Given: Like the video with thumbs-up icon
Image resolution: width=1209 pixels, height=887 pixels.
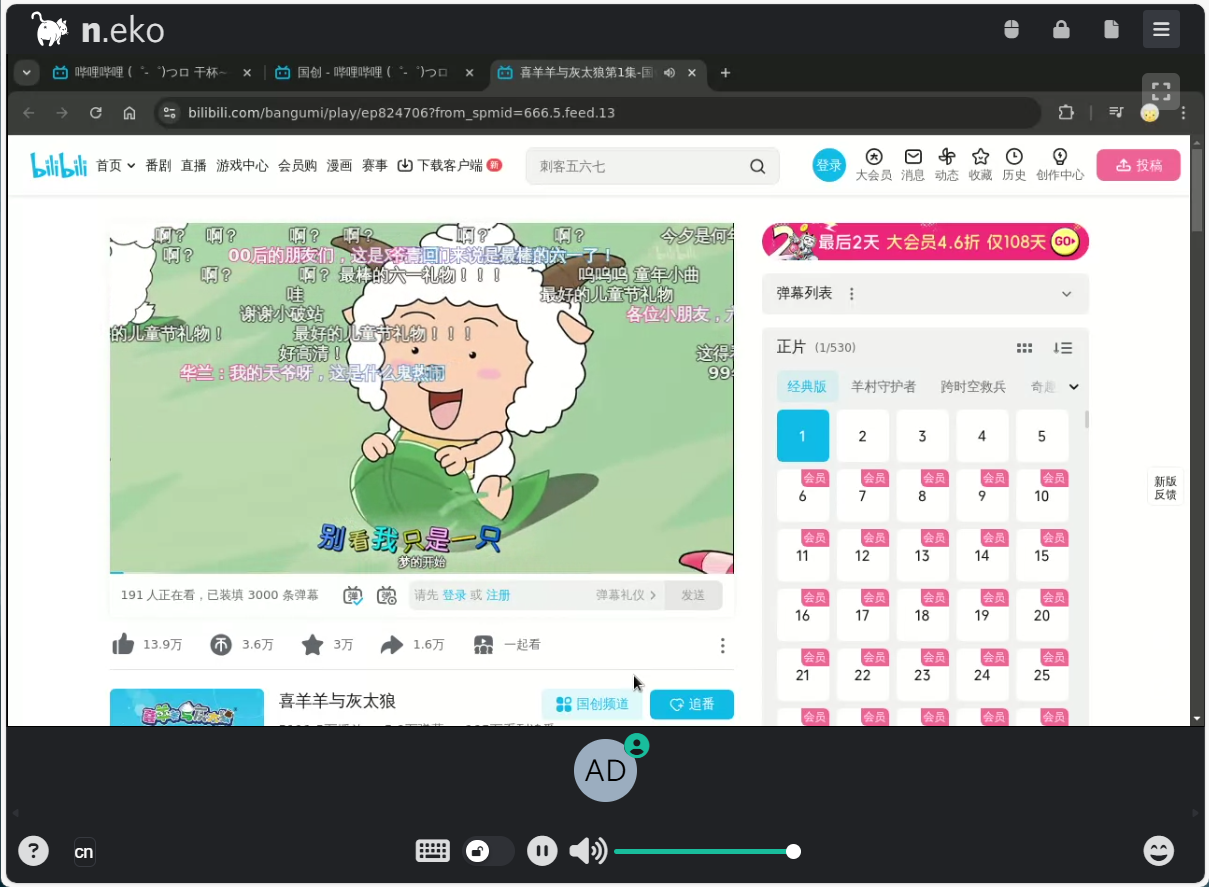Looking at the screenshot, I should click(x=123, y=644).
